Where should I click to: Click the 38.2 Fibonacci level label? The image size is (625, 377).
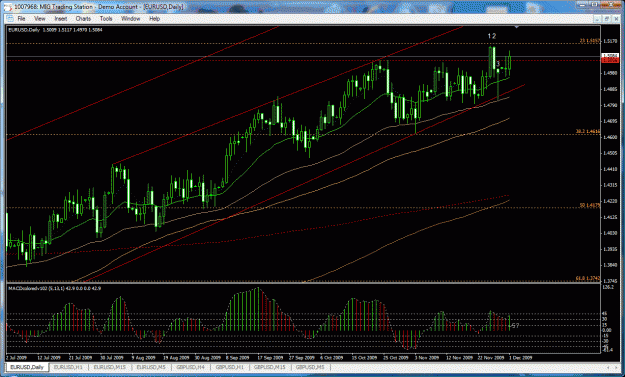click(588, 131)
